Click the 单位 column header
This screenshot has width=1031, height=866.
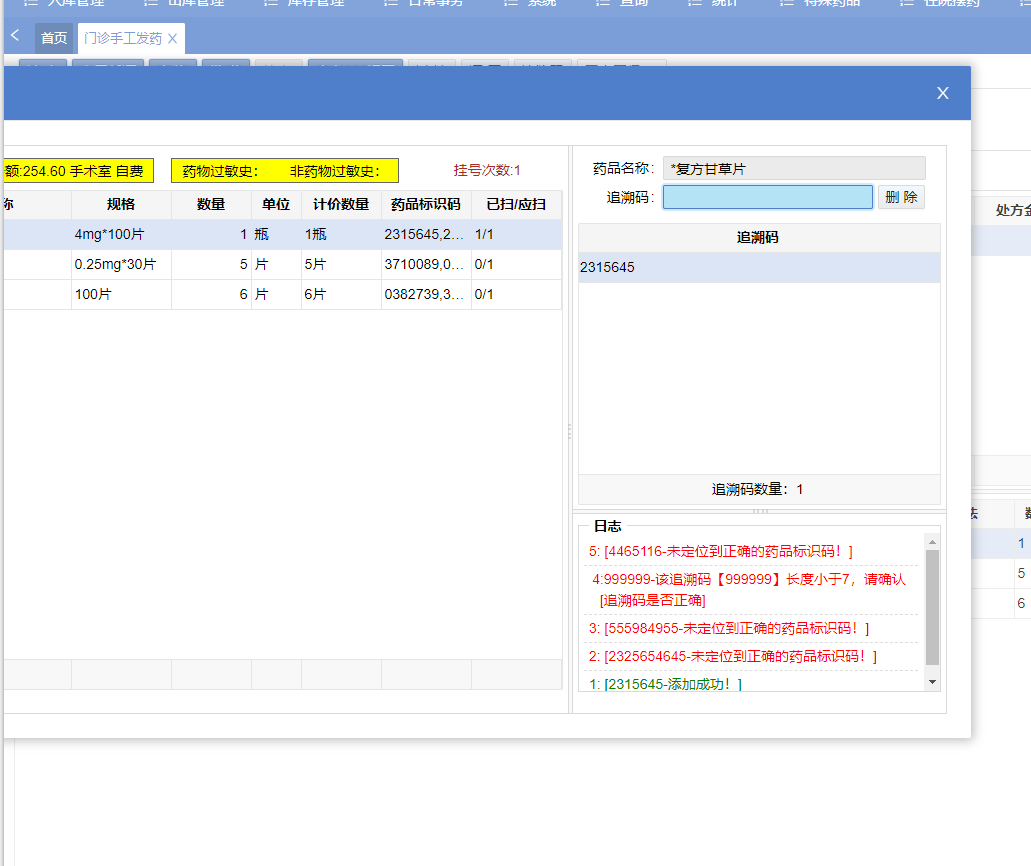click(276, 204)
